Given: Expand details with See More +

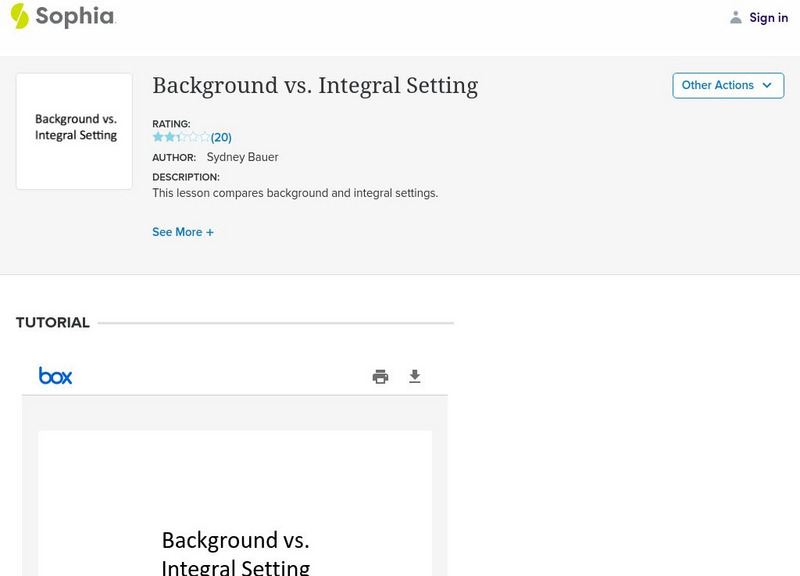Looking at the screenshot, I should [183, 232].
